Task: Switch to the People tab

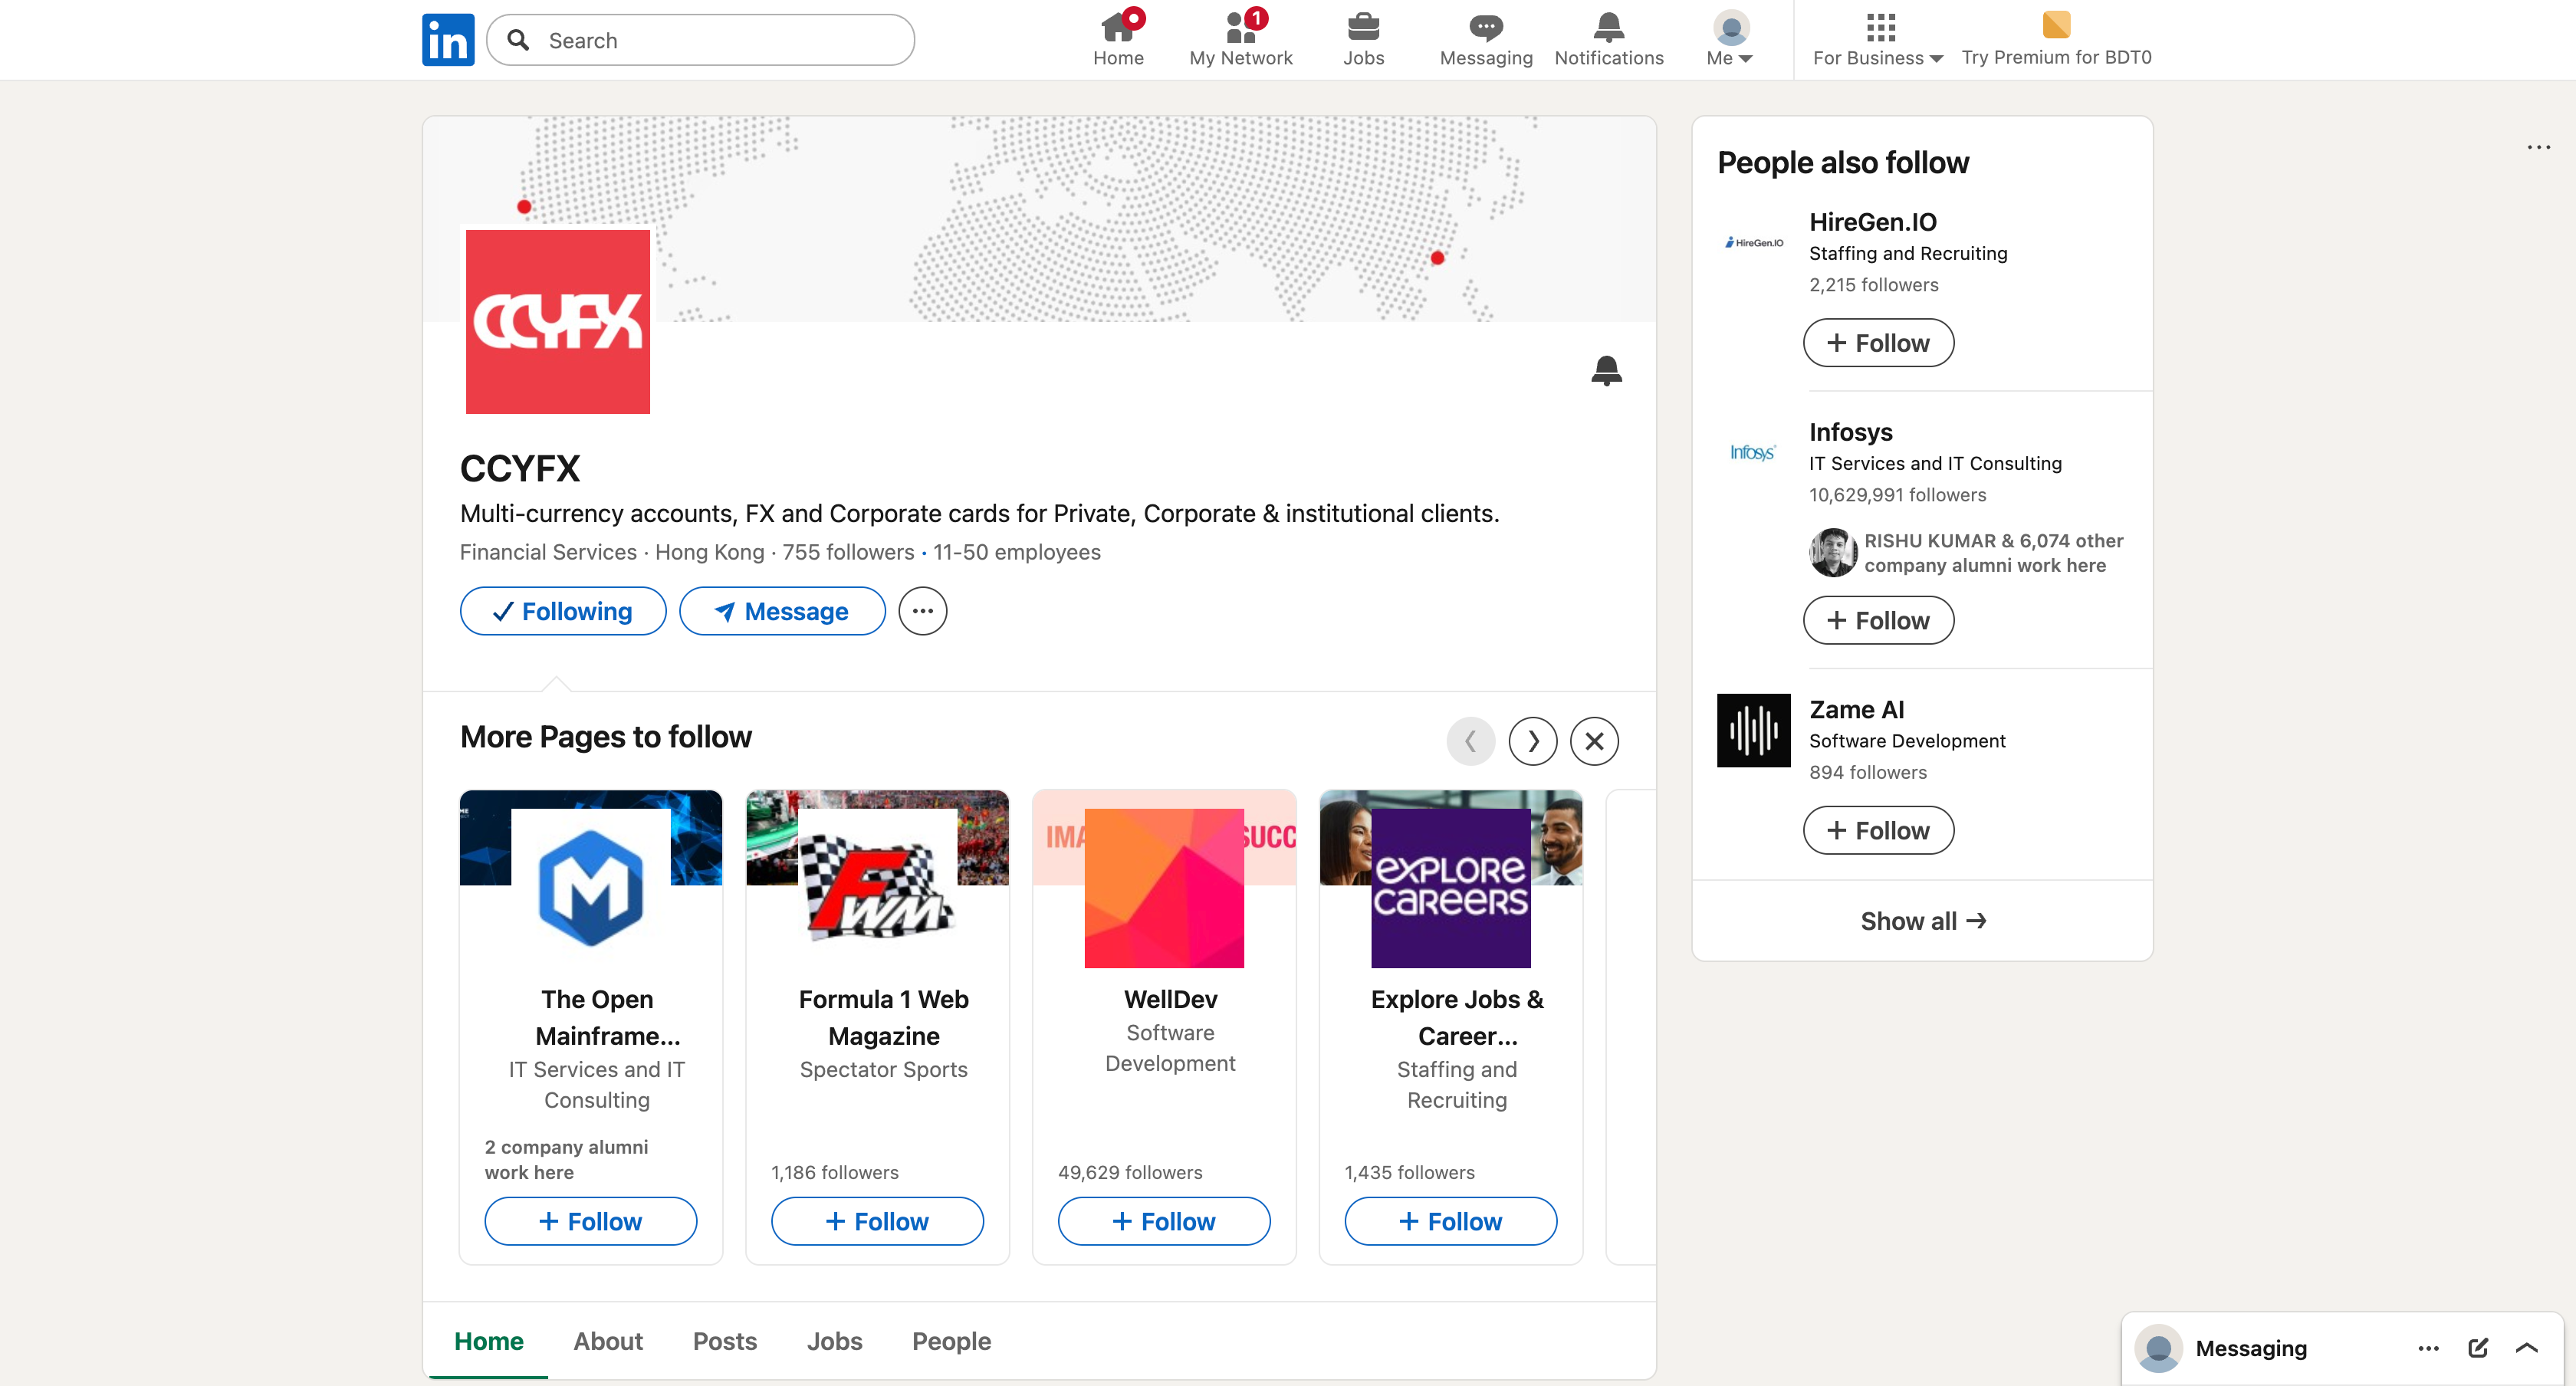Action: coord(951,1341)
